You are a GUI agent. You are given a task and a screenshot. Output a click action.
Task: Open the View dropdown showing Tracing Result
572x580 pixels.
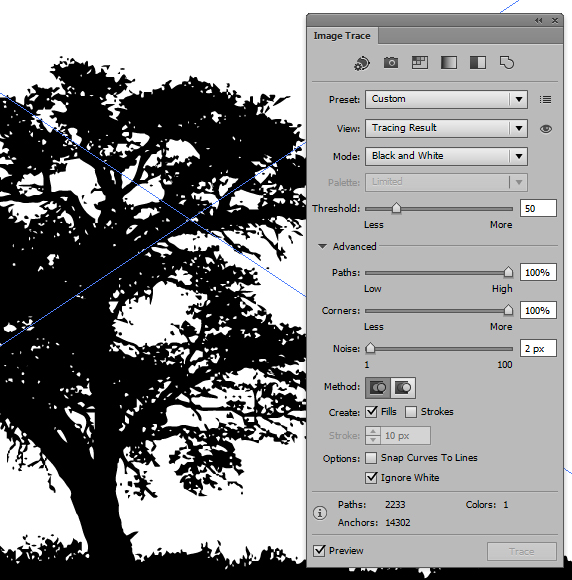446,128
